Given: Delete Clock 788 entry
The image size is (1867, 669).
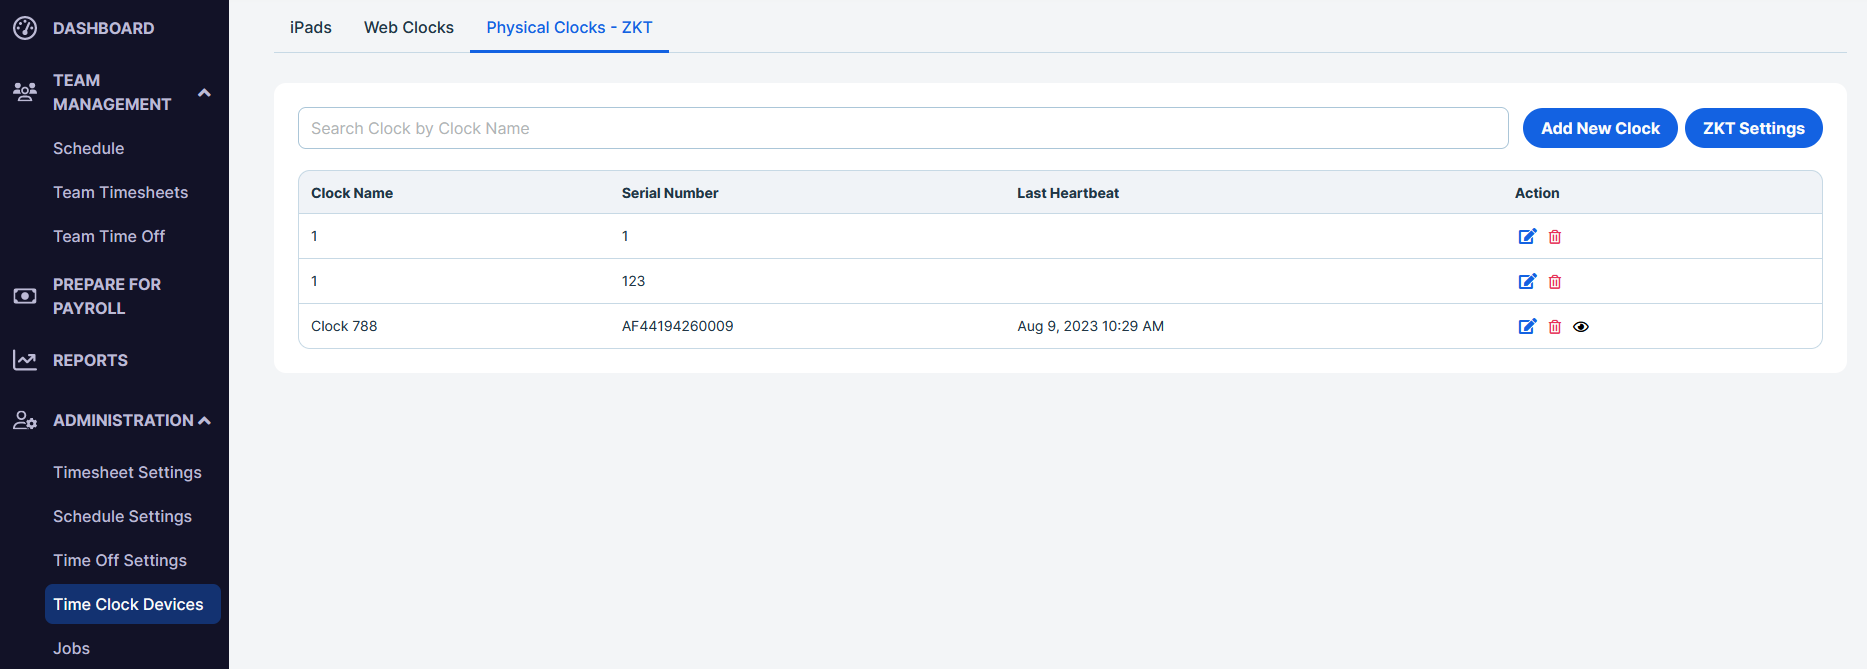Looking at the screenshot, I should click(x=1555, y=327).
